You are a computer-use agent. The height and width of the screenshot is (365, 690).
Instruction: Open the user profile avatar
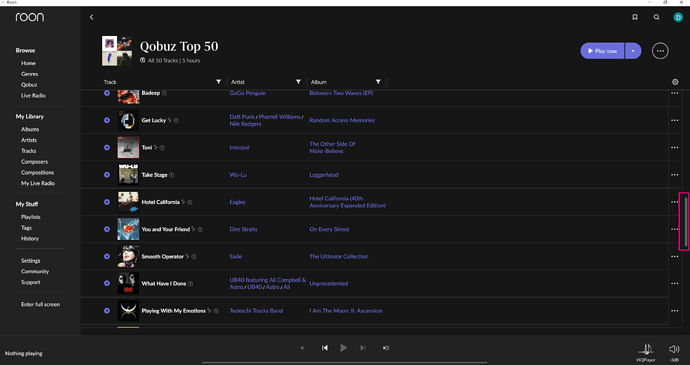[678, 17]
